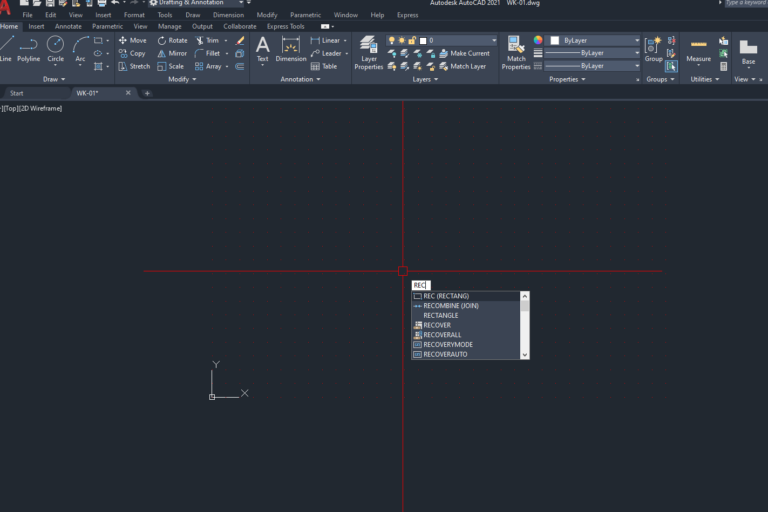Switch to the Annotate ribbon tab
Viewport: 768px width, 512px height.
[68, 26]
